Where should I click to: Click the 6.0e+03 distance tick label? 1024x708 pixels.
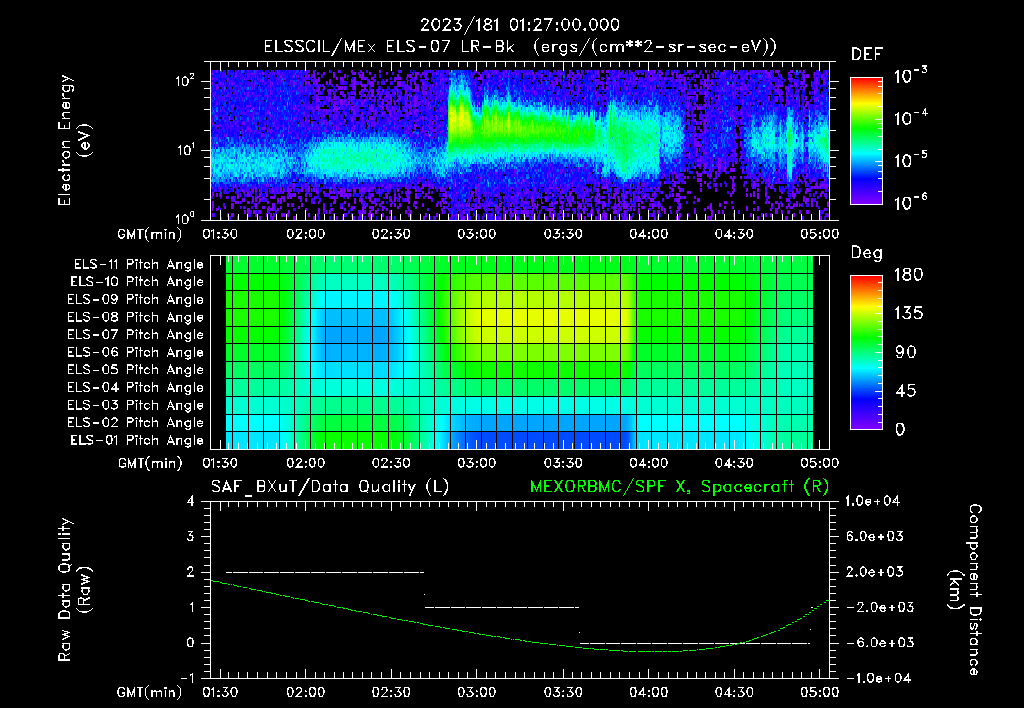tap(874, 536)
